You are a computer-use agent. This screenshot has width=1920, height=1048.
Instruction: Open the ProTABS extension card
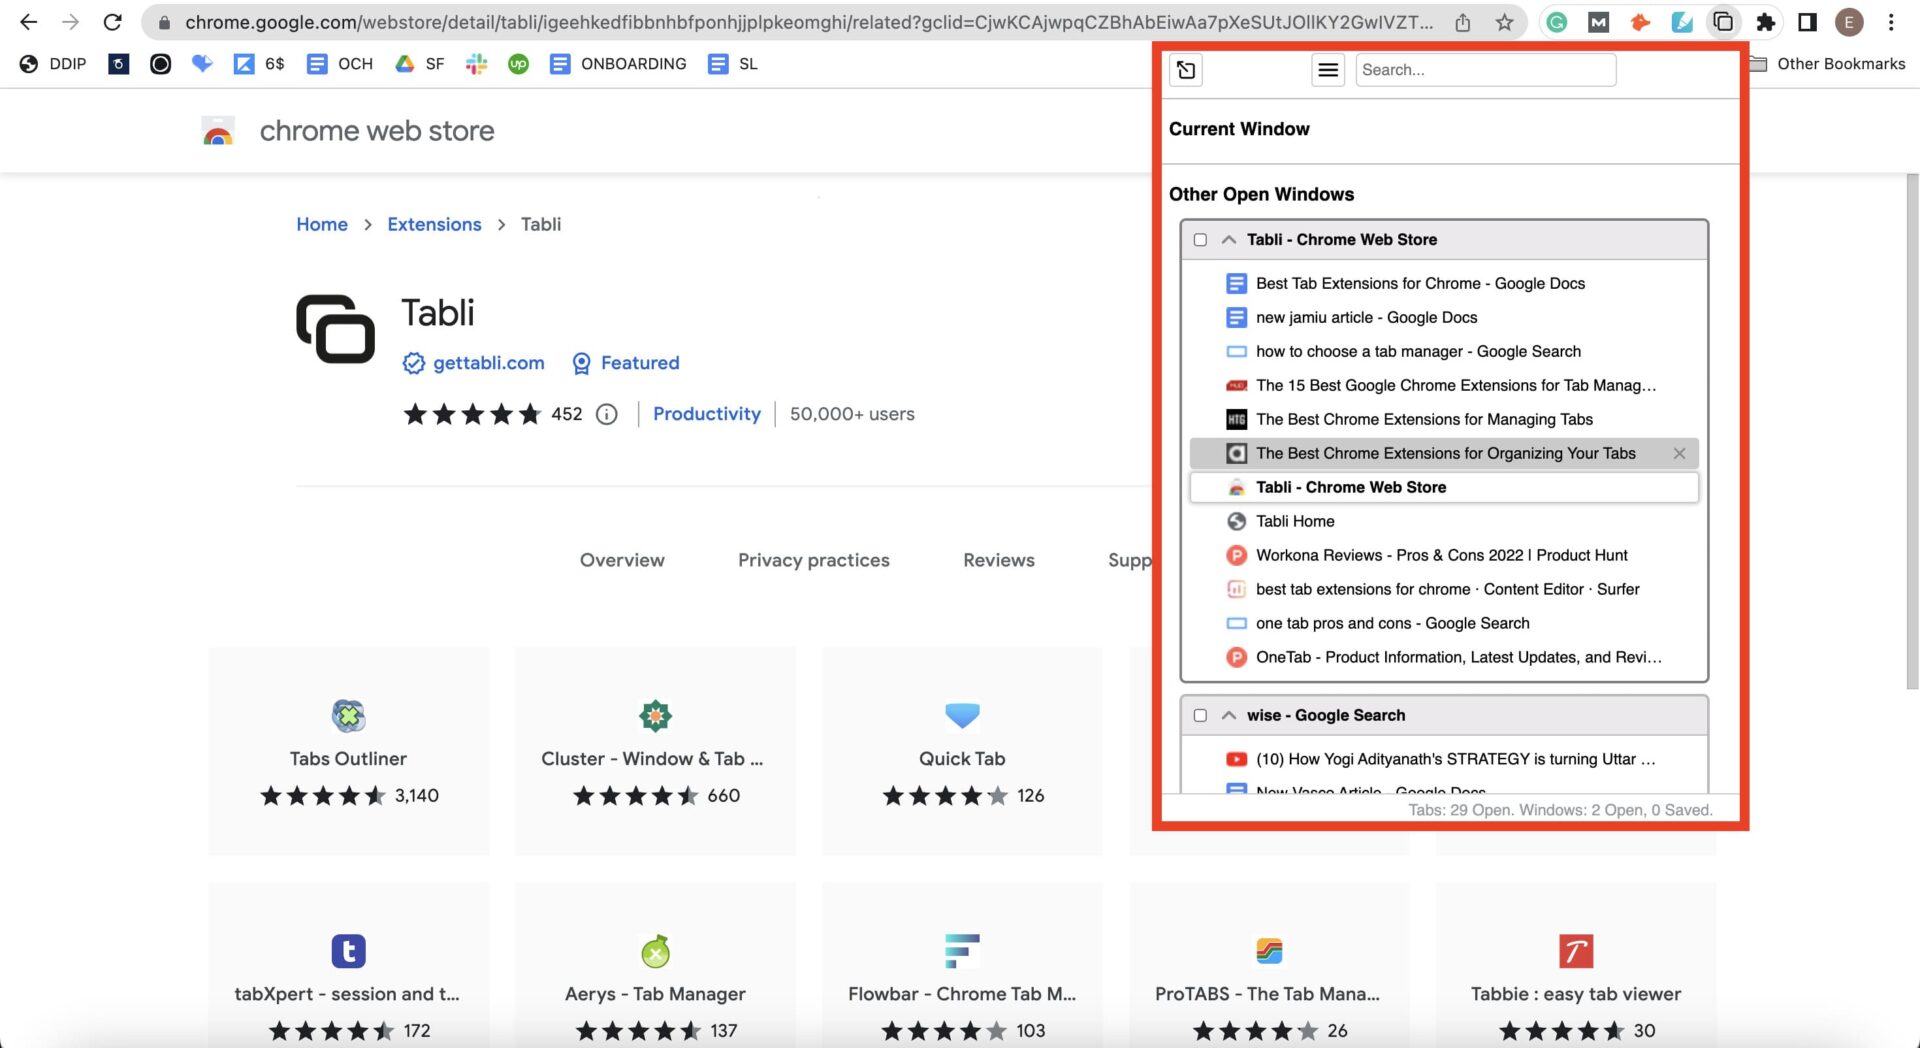click(x=1268, y=965)
